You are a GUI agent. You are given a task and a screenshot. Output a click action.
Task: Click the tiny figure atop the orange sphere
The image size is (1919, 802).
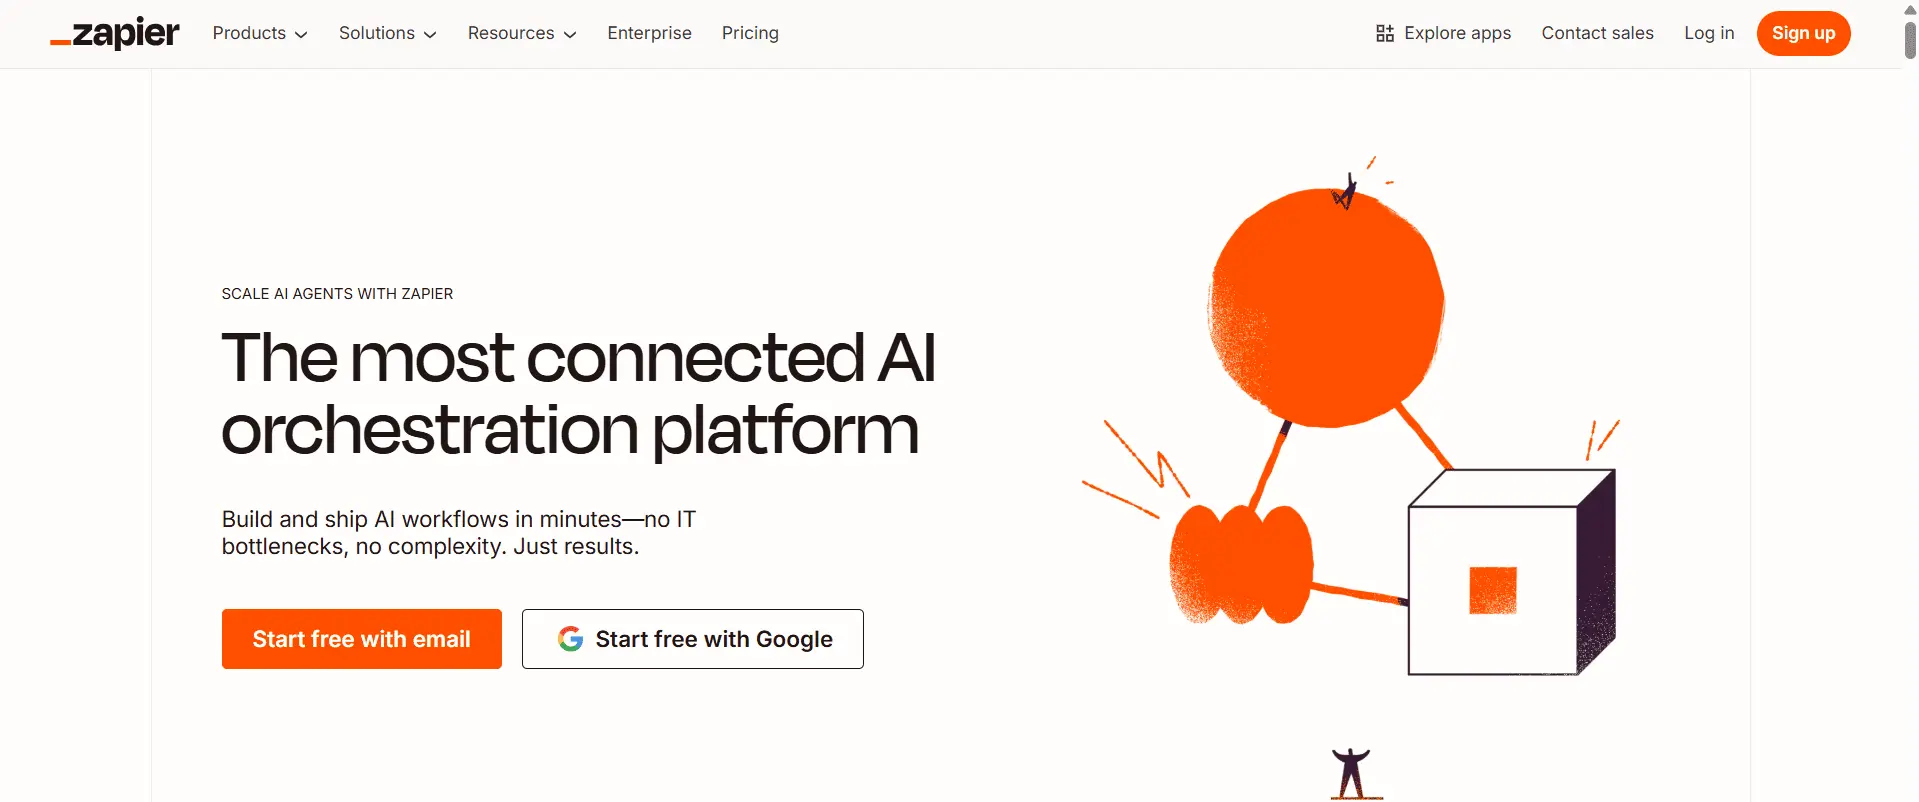(1345, 193)
